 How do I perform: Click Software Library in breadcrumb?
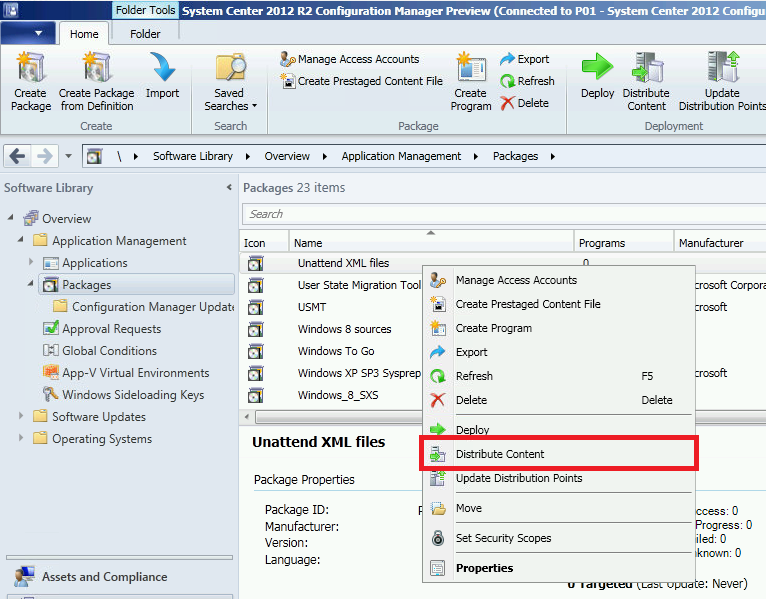(x=192, y=156)
